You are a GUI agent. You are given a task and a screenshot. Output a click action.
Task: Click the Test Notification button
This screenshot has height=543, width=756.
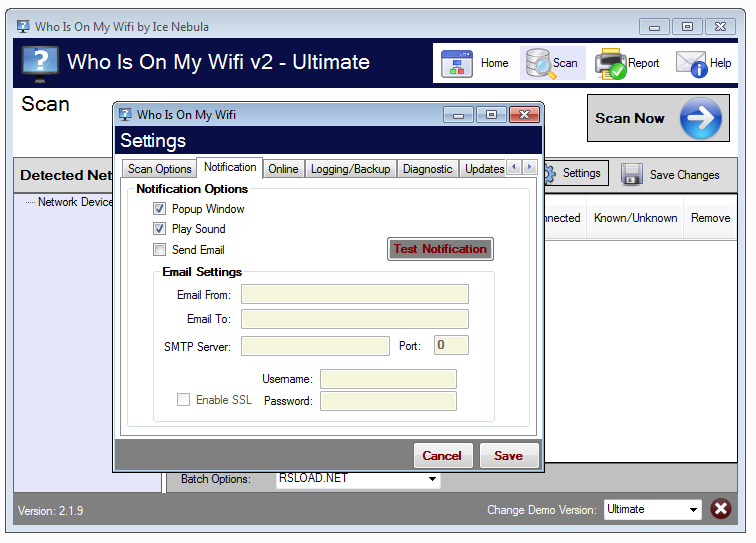tap(440, 249)
